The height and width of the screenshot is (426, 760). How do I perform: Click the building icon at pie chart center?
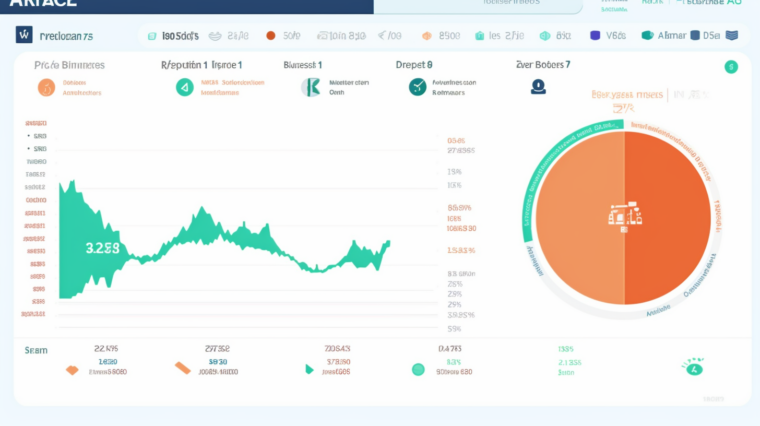point(624,214)
